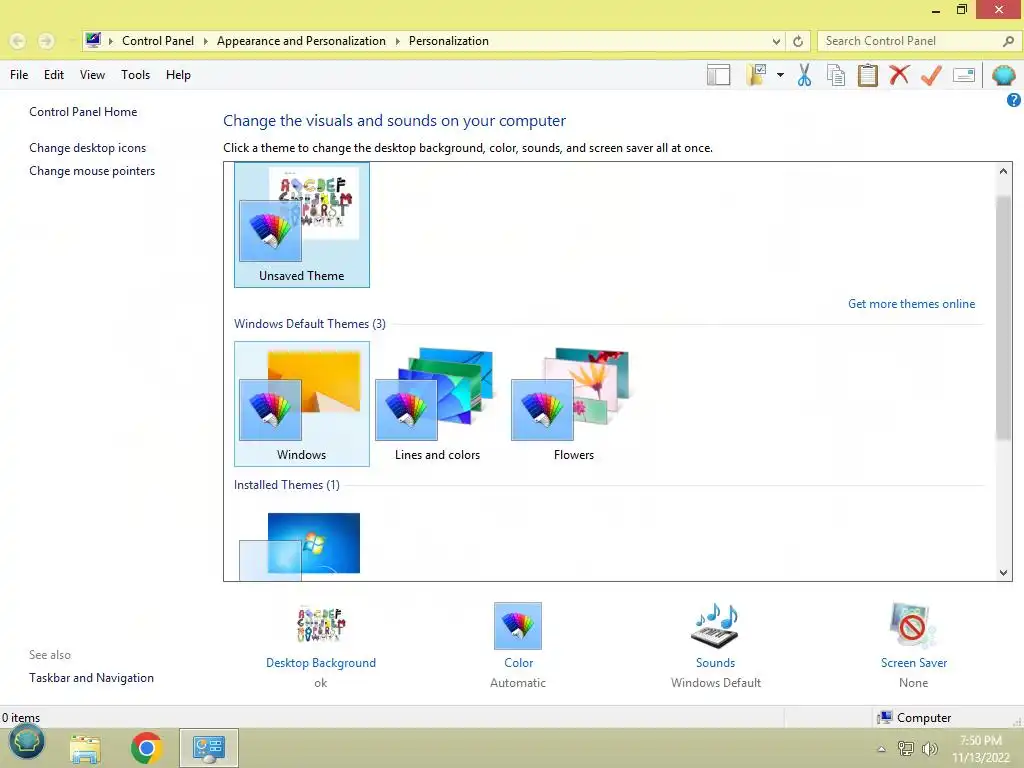Click the Paste clipboard icon

pos(867,75)
